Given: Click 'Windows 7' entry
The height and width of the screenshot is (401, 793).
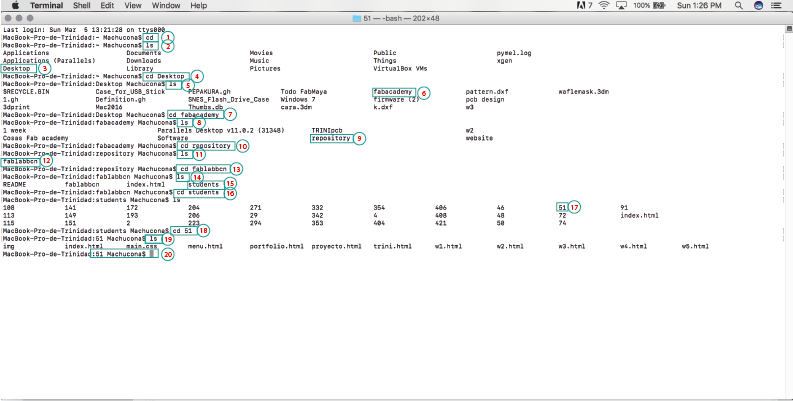Looking at the screenshot, I should [x=298, y=100].
